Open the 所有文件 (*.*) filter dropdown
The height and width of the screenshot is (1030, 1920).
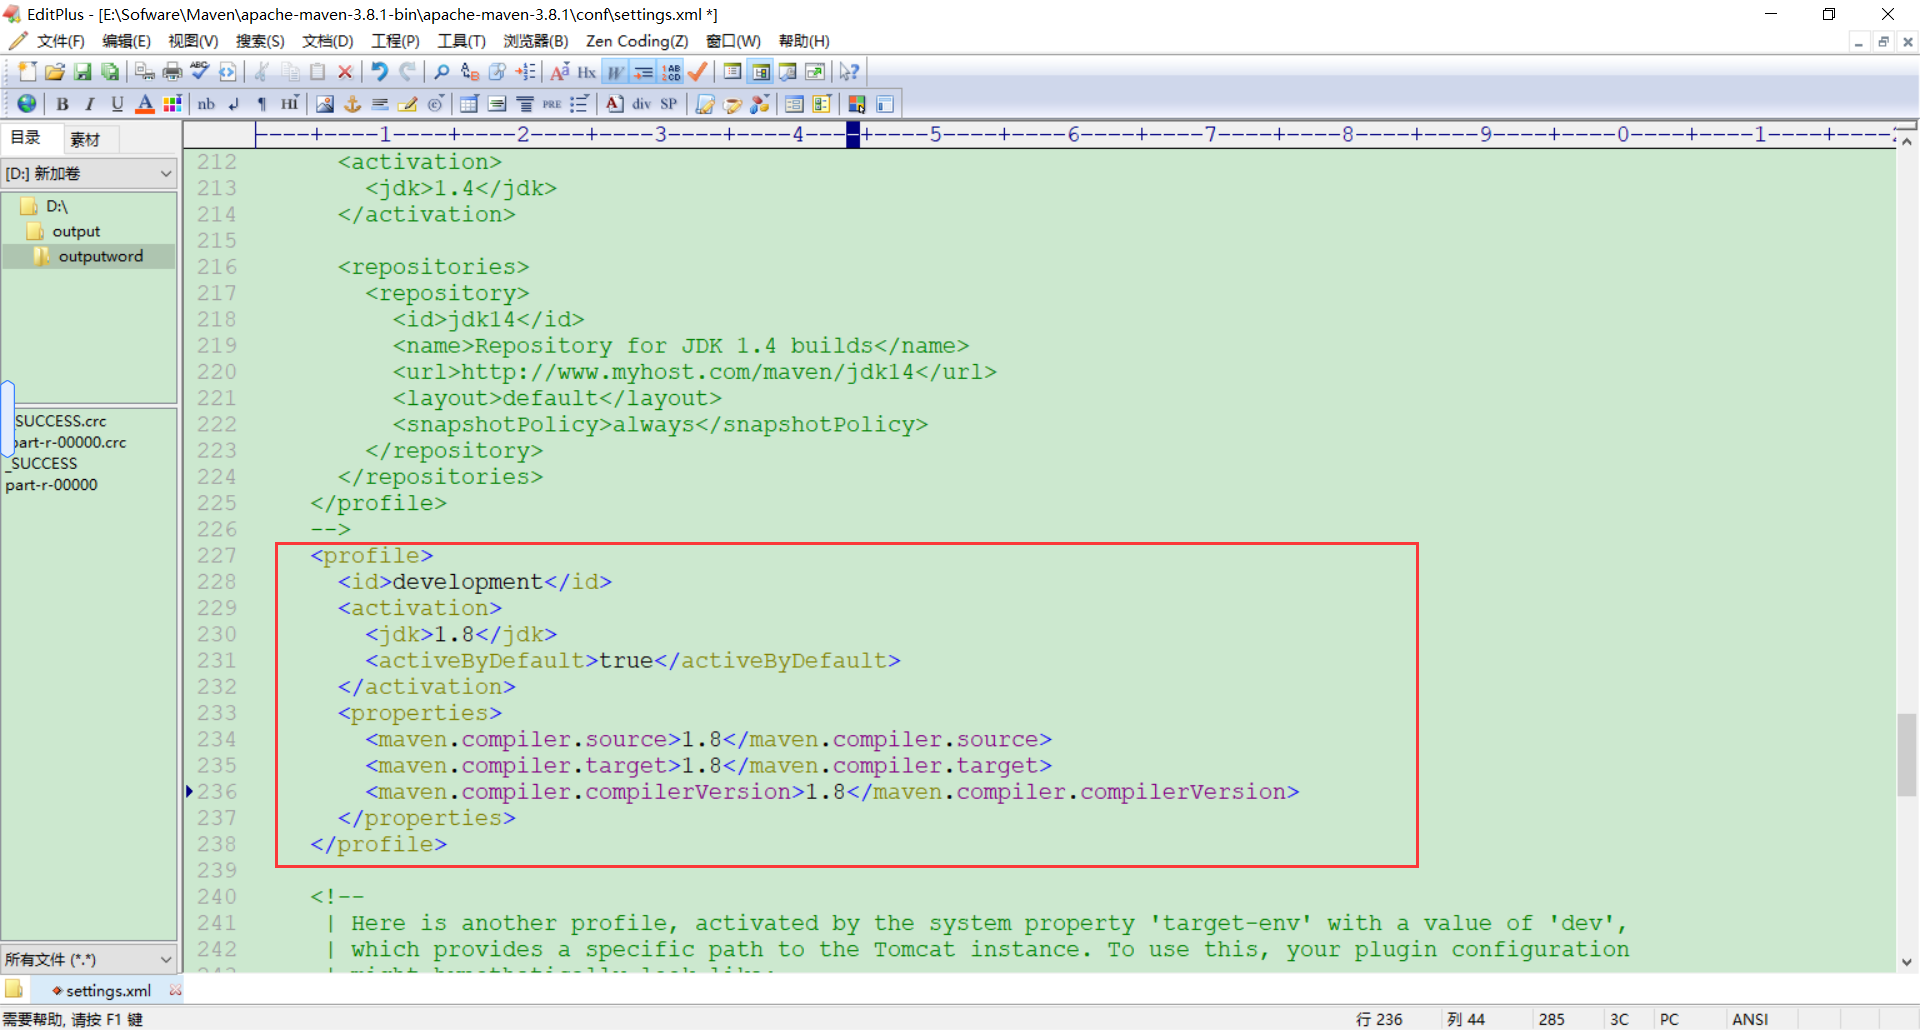coord(89,960)
